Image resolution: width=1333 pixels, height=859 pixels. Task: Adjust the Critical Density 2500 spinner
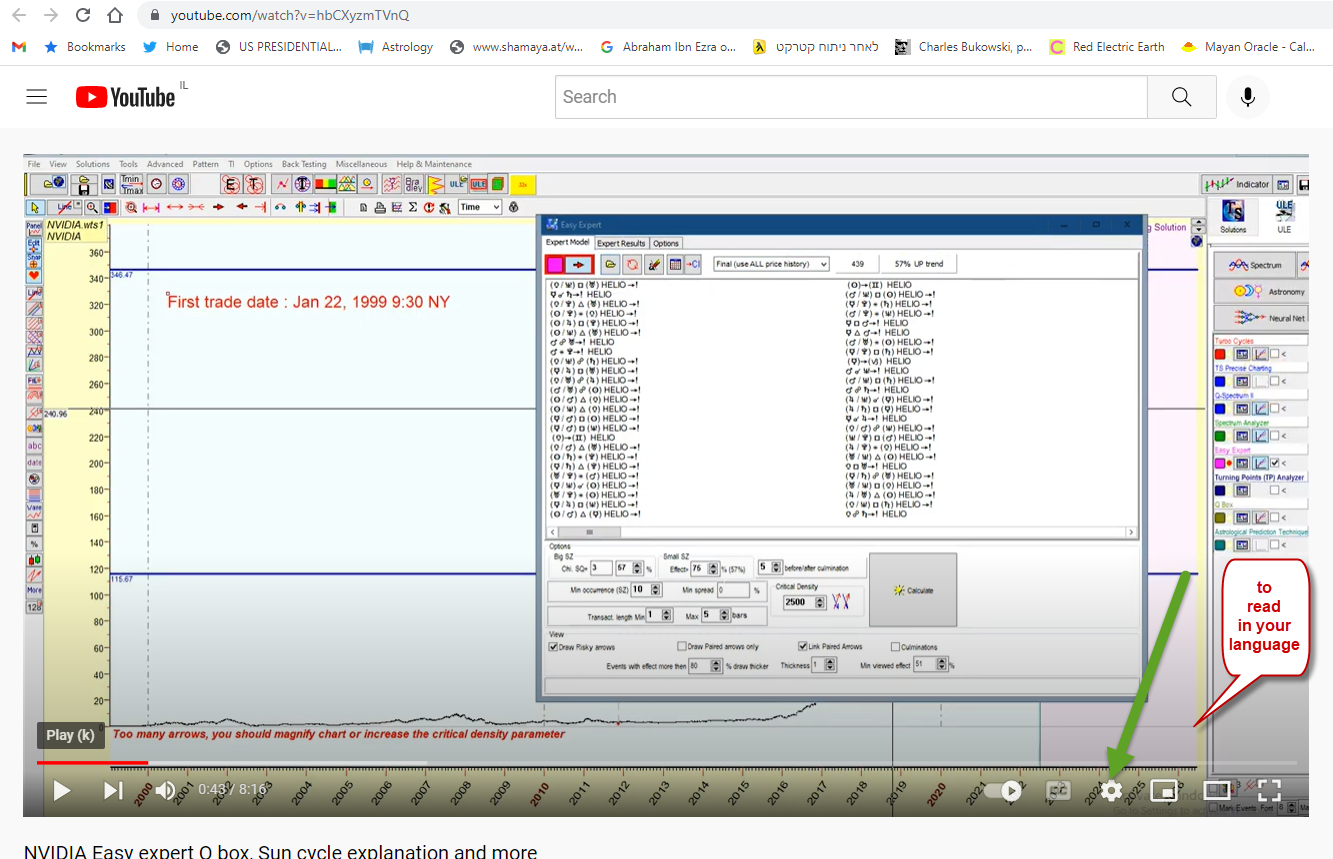[x=820, y=602]
